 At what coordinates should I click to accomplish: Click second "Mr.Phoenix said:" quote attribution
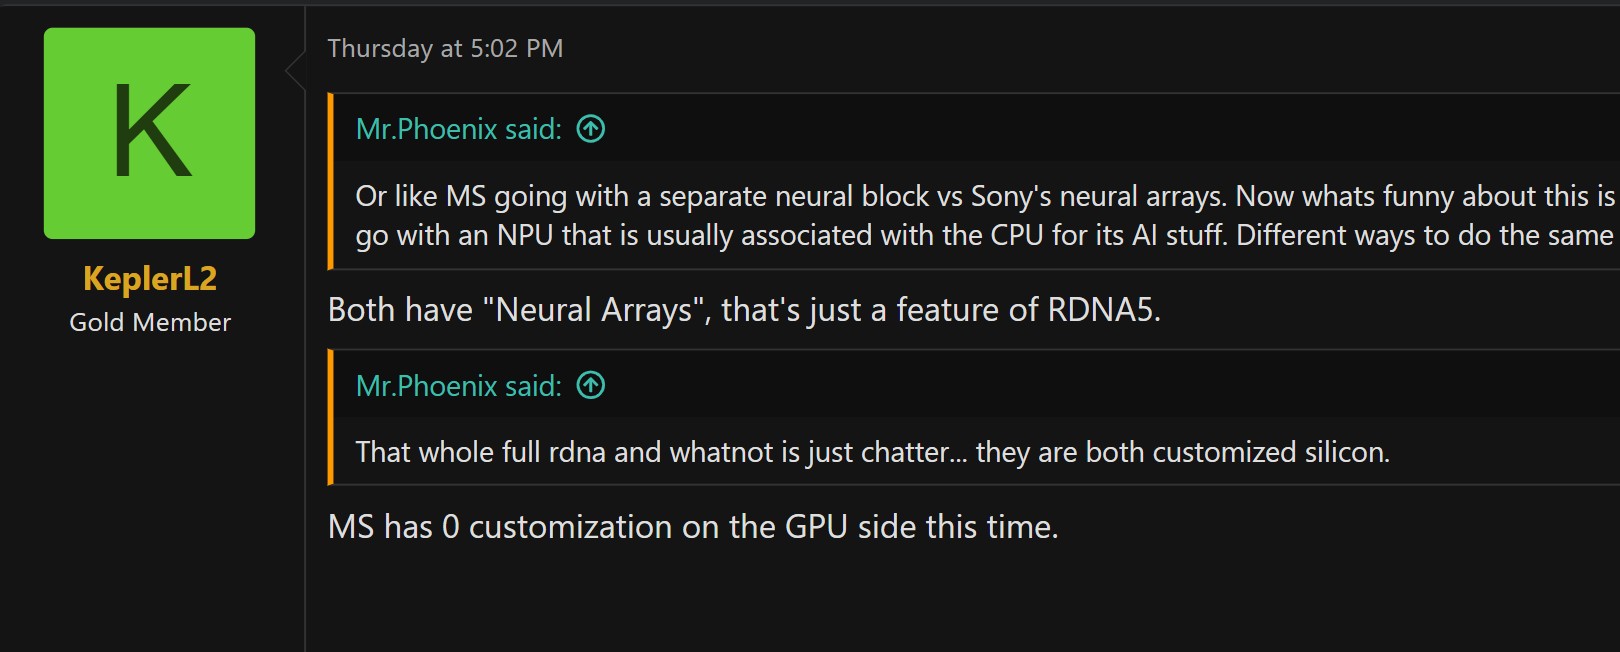(x=458, y=386)
